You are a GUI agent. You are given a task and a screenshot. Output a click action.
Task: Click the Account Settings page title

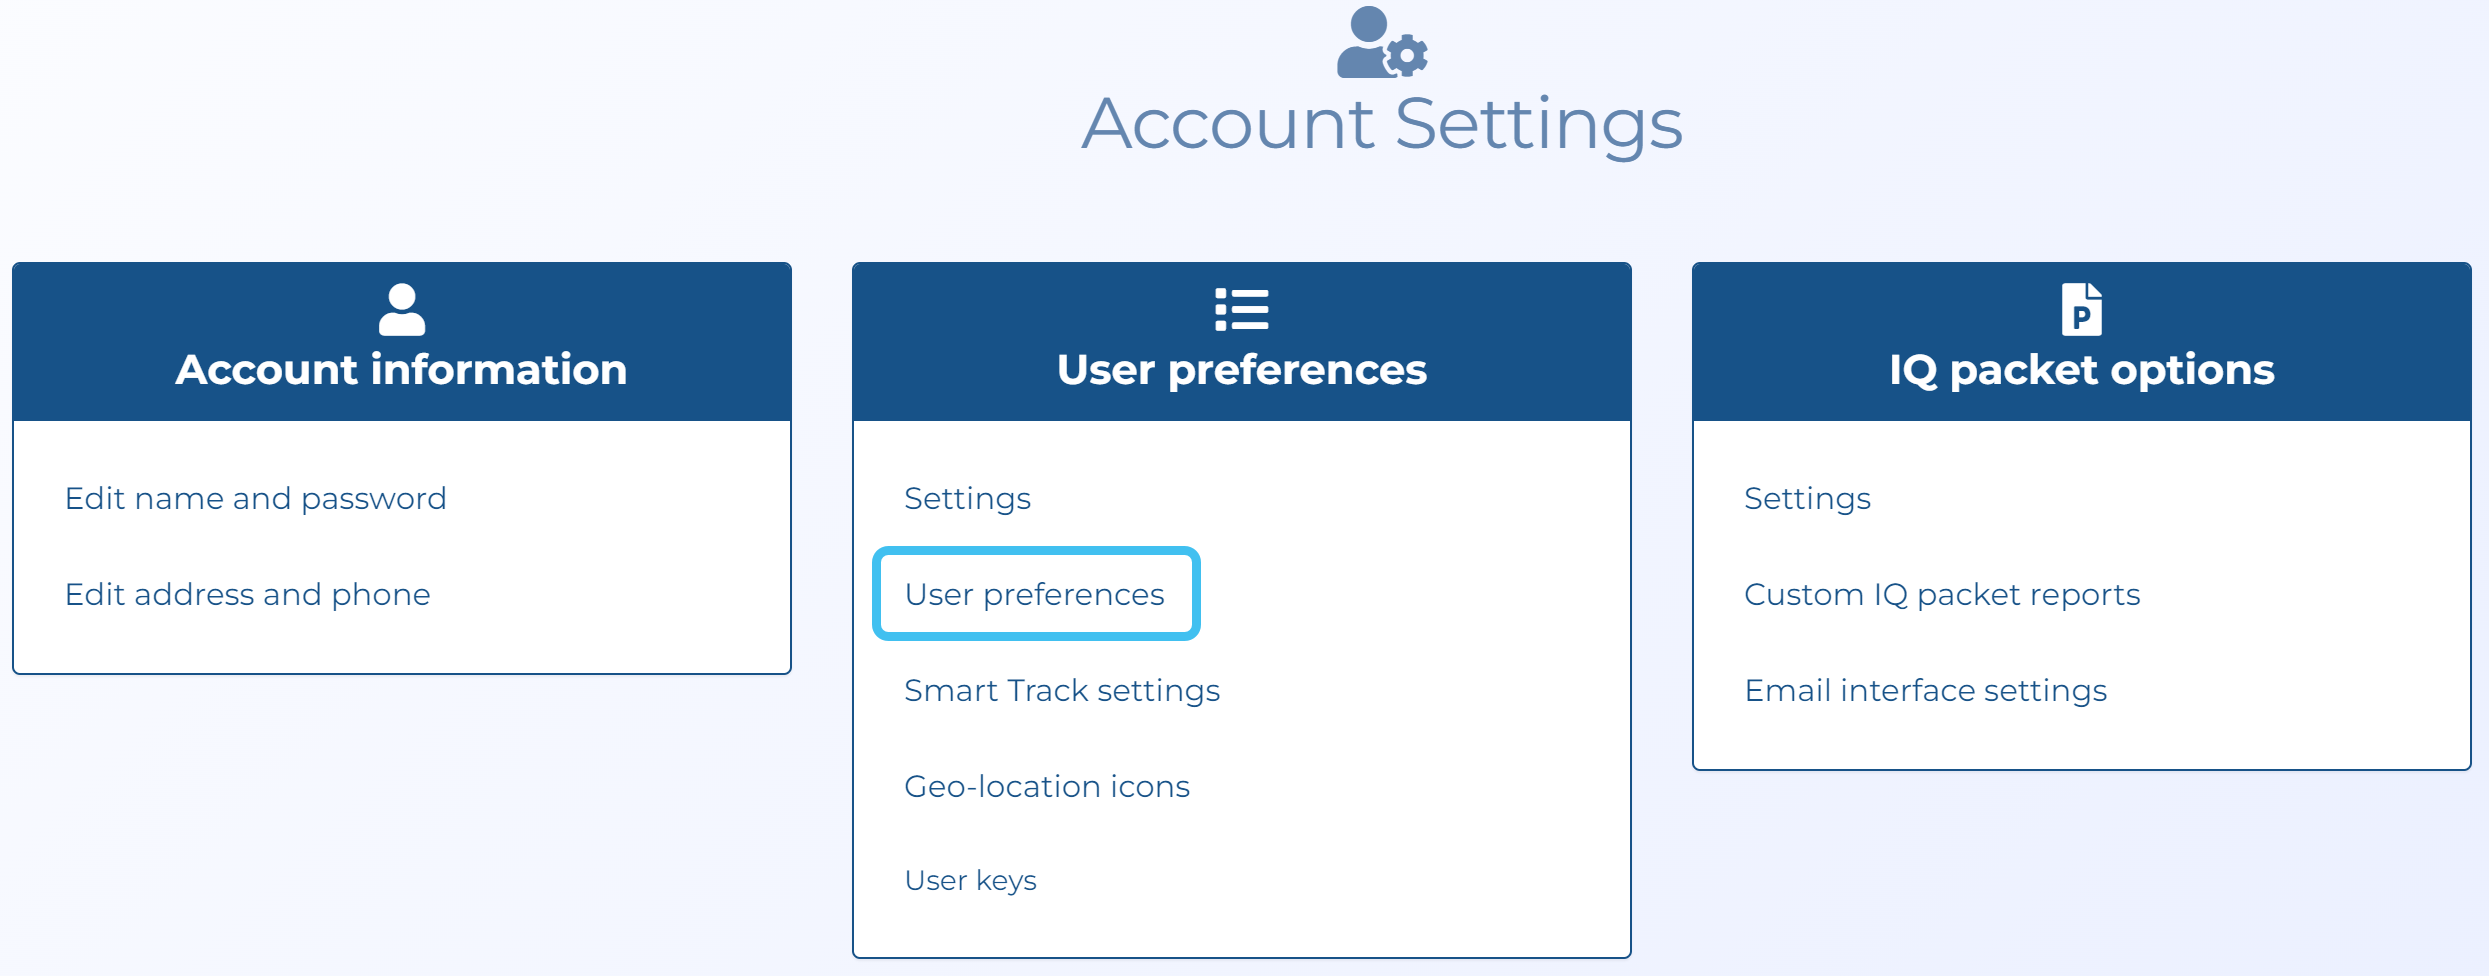(1382, 124)
